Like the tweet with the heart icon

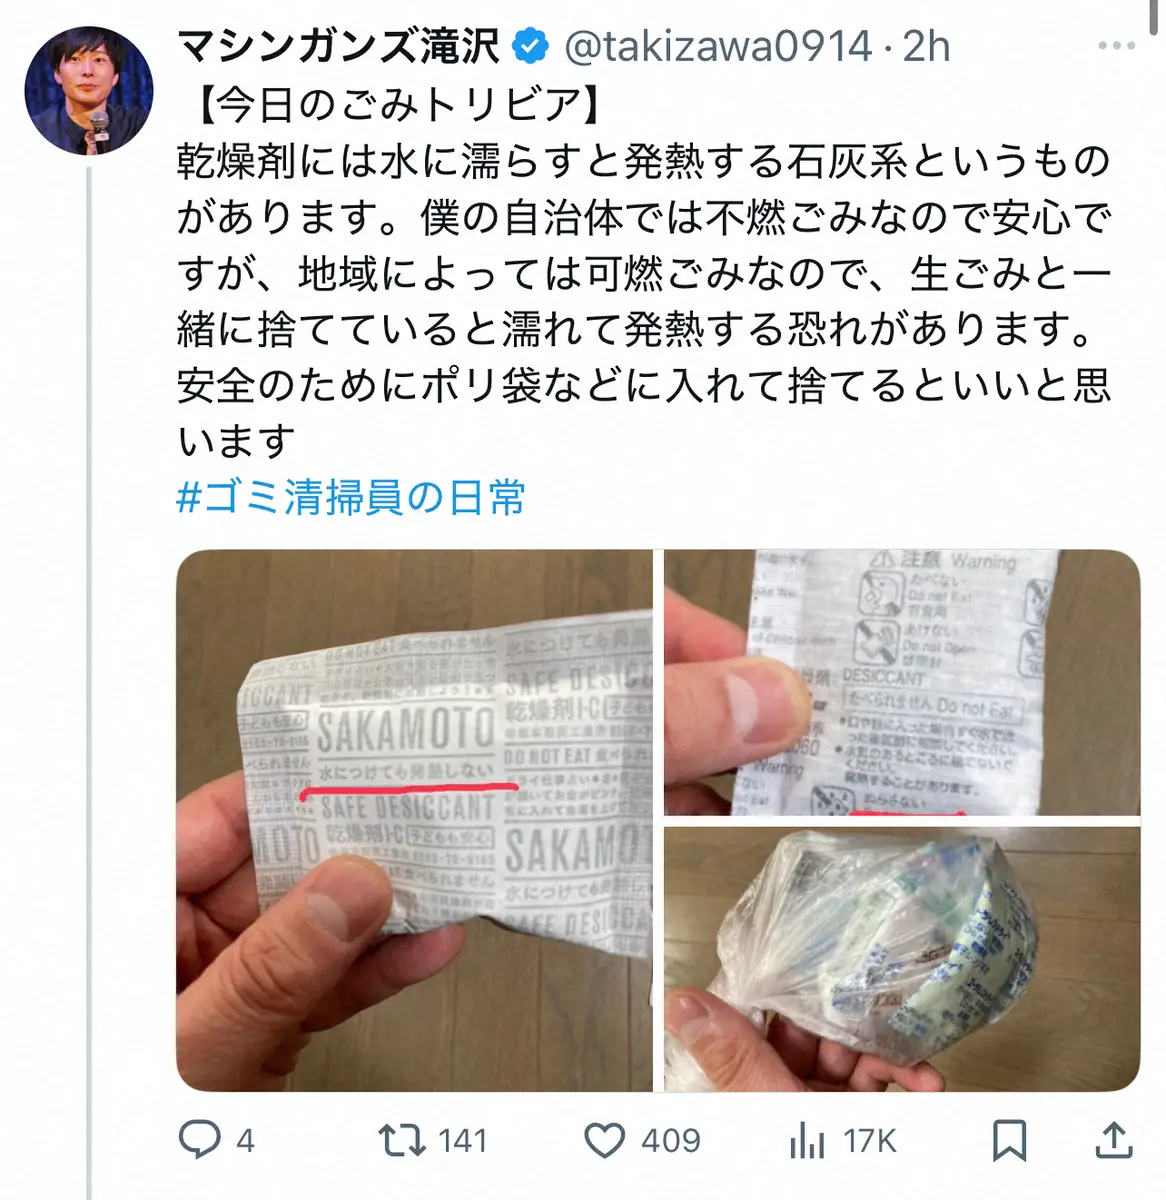604,1140
